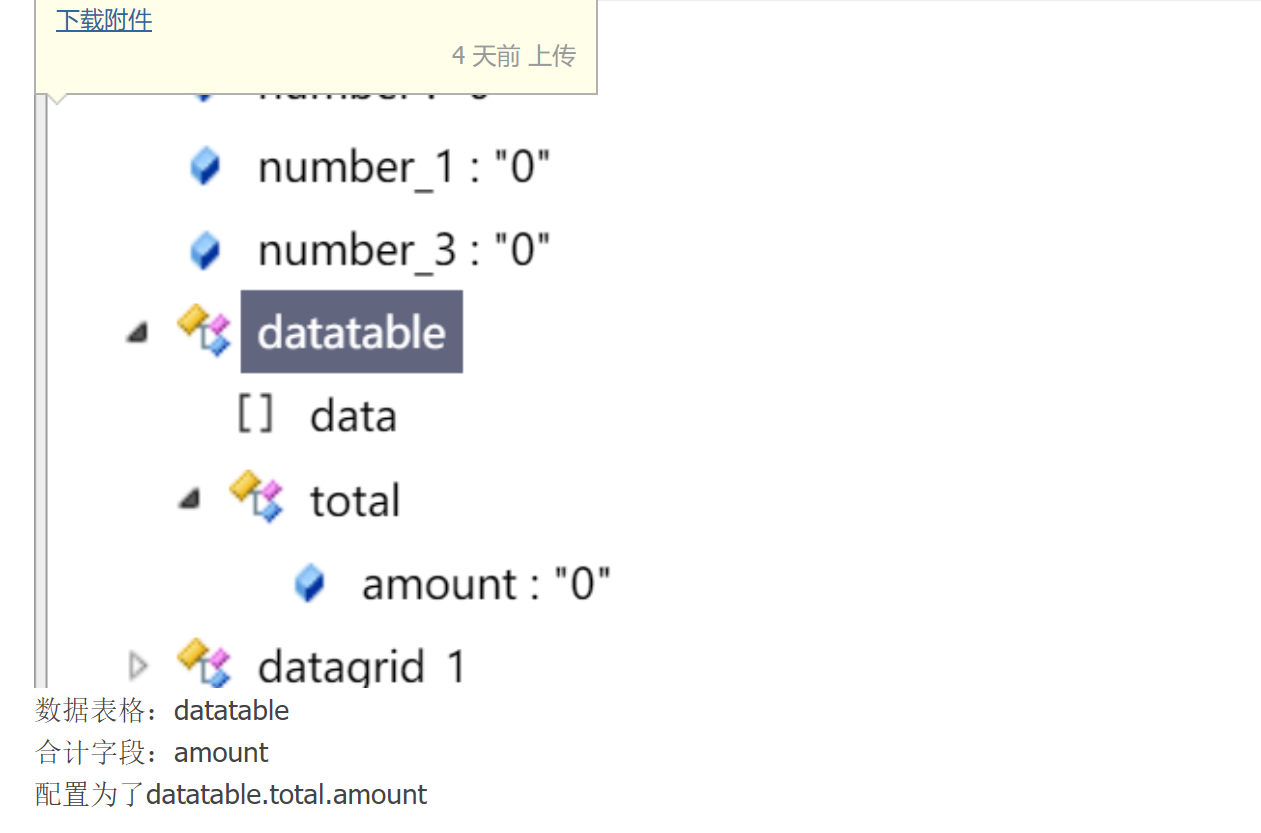The height and width of the screenshot is (833, 1261).
Task: Click the blue cube icon beside amount
Action: point(310,583)
